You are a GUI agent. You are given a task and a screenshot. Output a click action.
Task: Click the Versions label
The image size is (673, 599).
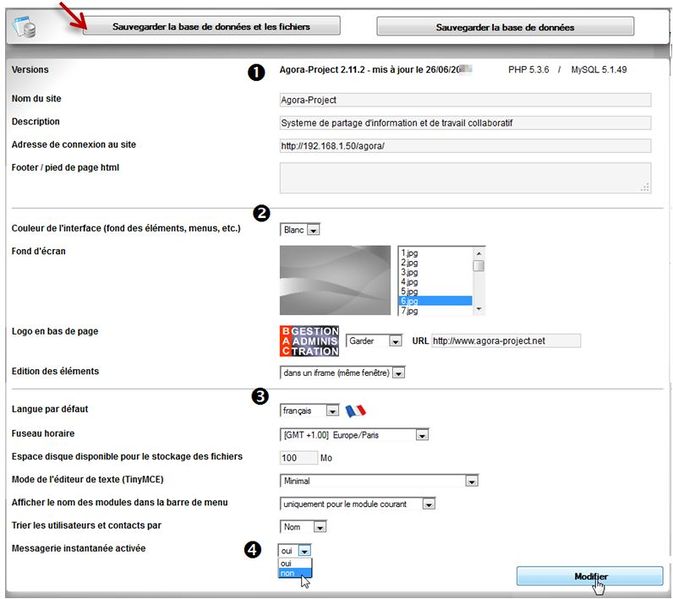tap(30, 70)
